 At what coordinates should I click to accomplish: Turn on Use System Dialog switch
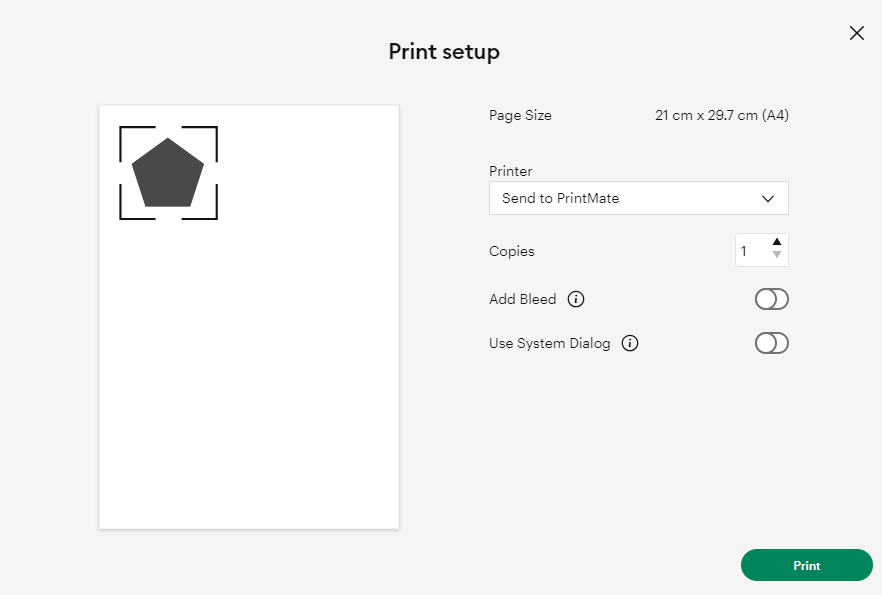[771, 343]
